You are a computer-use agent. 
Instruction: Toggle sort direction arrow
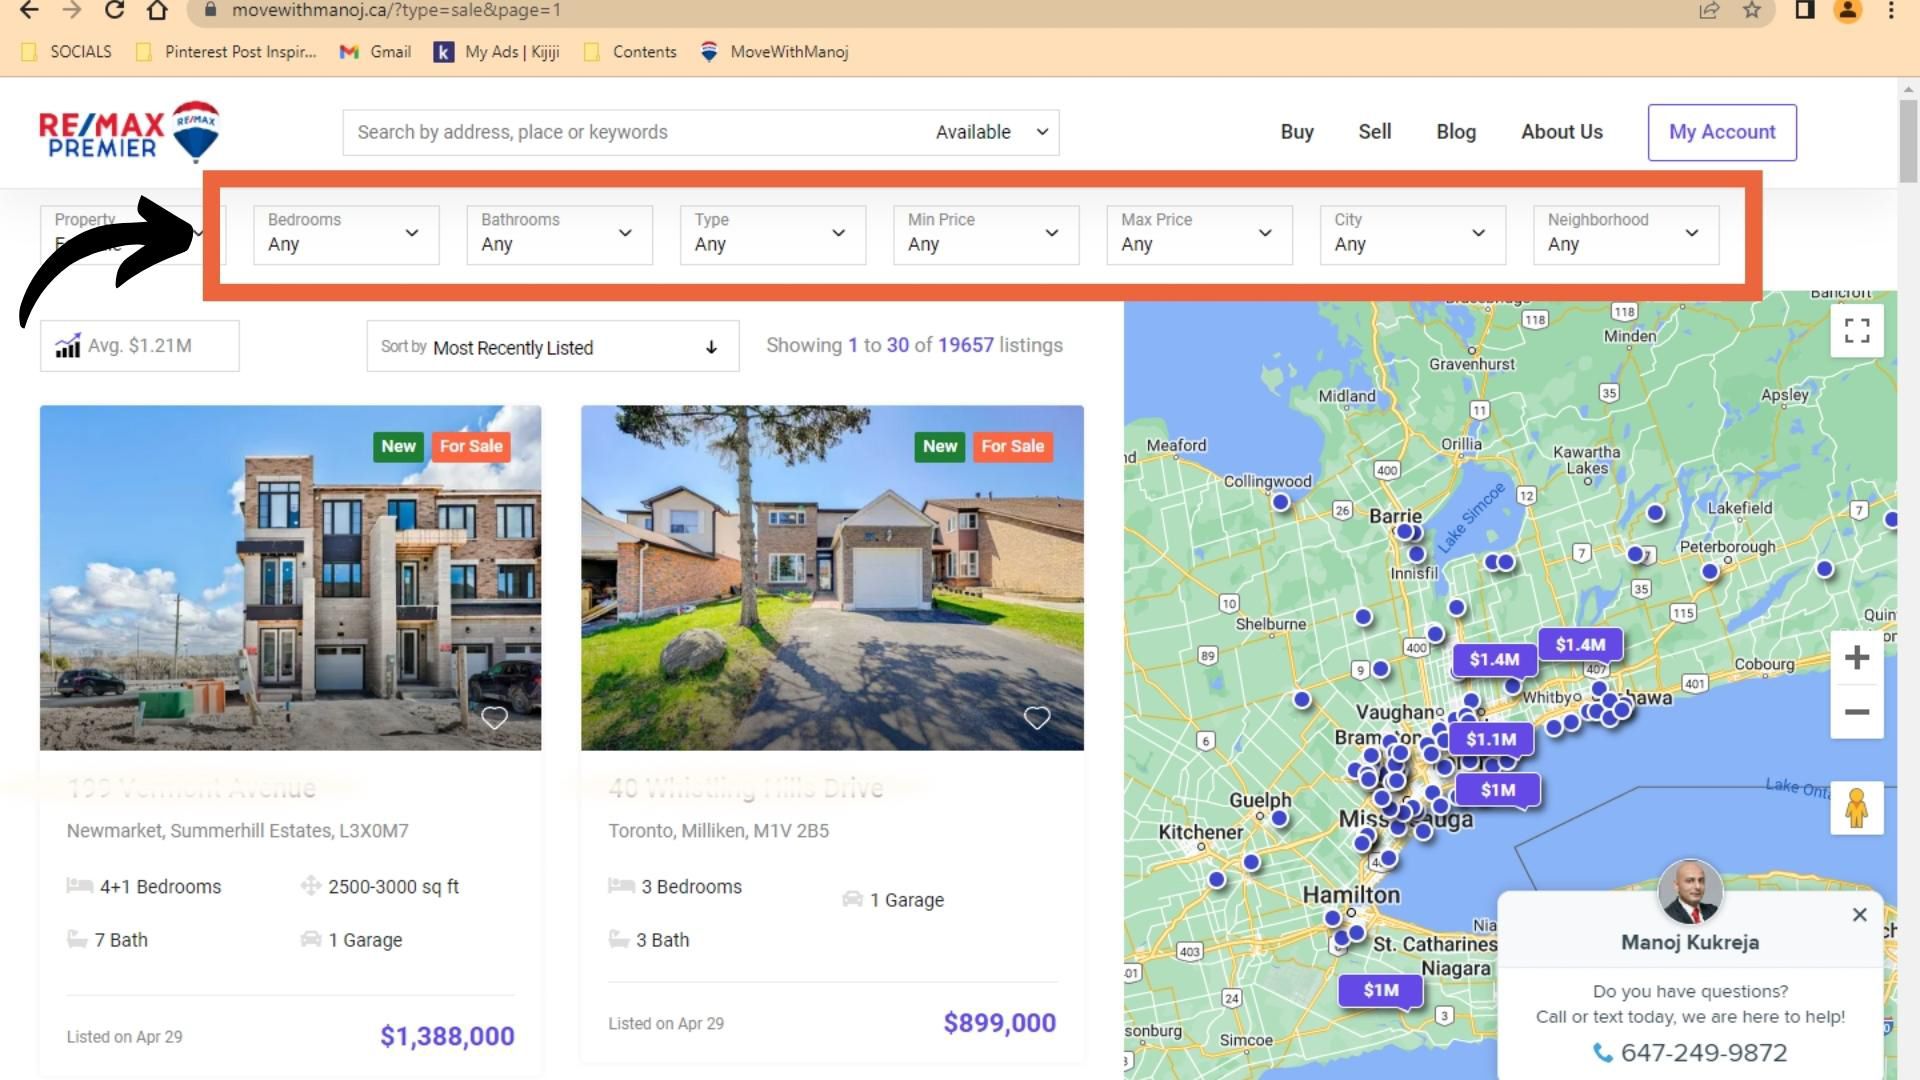pyautogui.click(x=711, y=347)
